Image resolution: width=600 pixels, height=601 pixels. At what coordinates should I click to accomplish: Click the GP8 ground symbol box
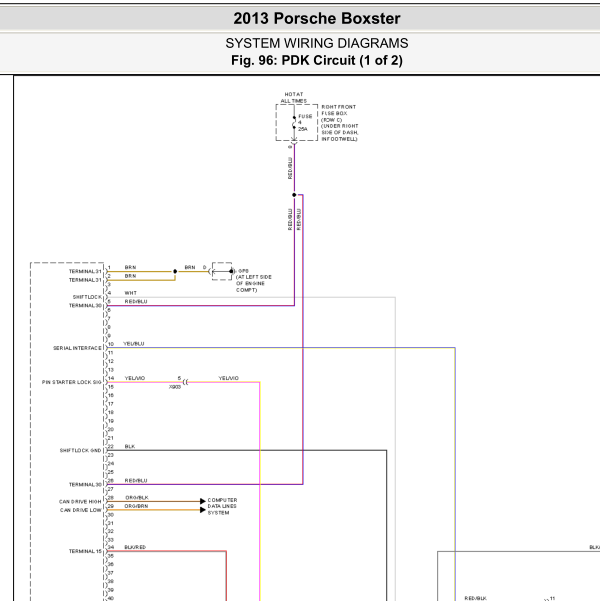222,271
